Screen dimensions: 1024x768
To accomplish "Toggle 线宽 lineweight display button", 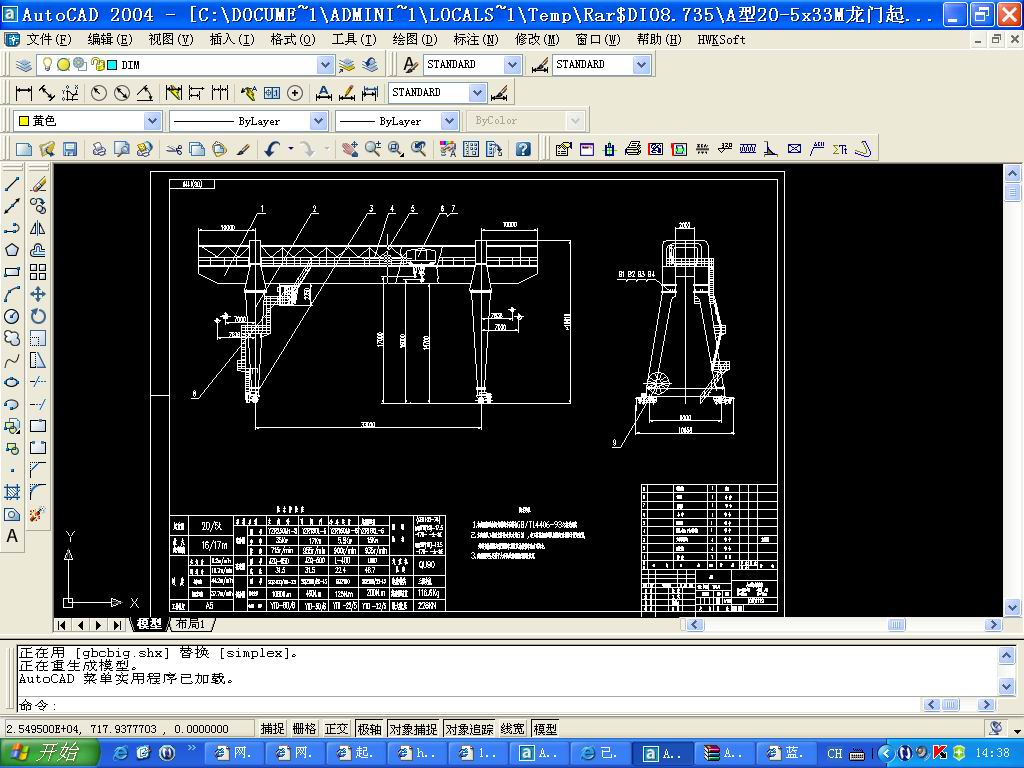I will 513,729.
